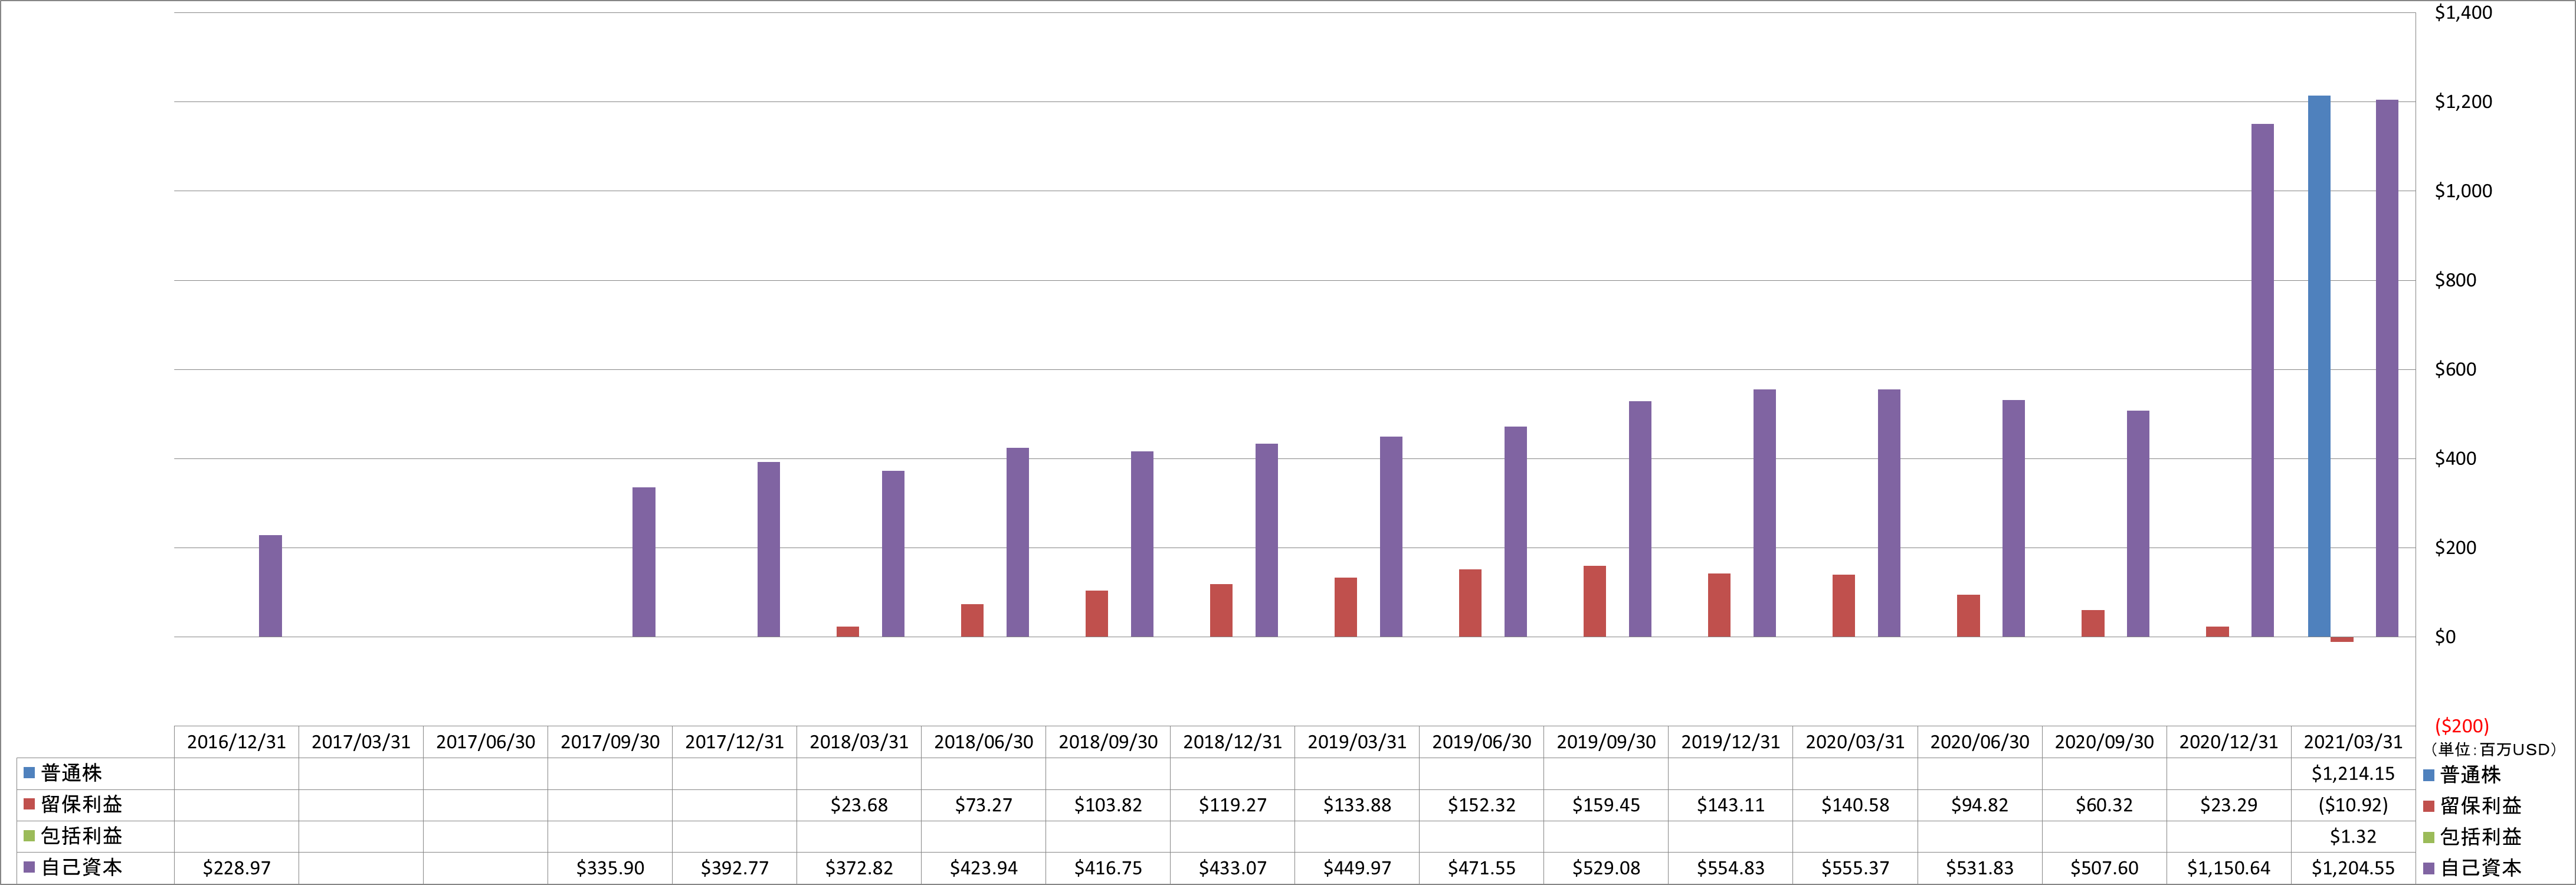Click the purple 自己資本 bar for 2016/12/31
This screenshot has width=2576, height=885.
(270, 586)
